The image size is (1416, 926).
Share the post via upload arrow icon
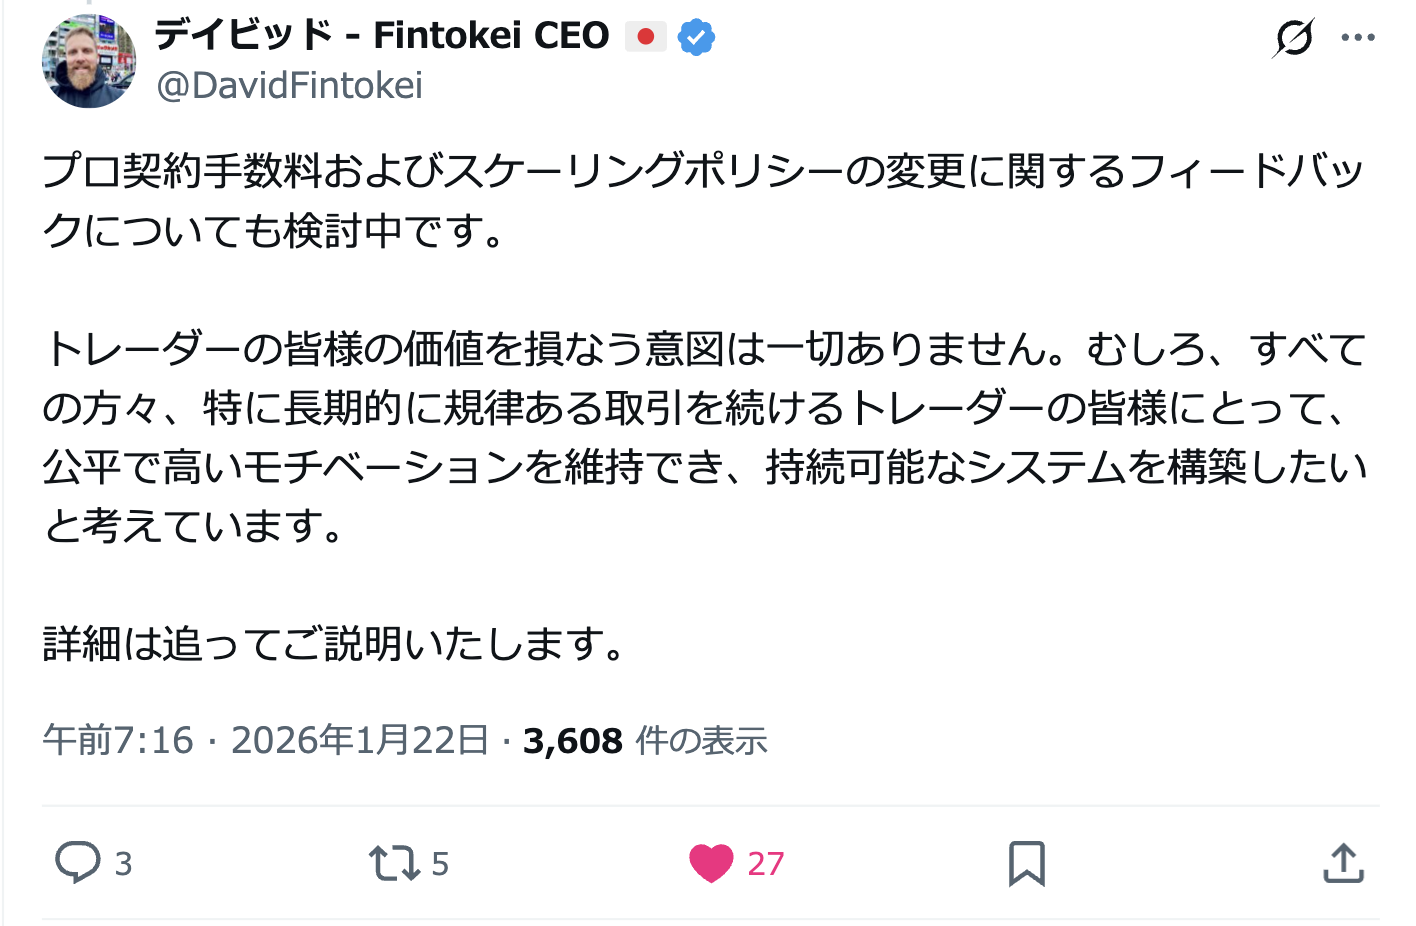[1343, 863]
